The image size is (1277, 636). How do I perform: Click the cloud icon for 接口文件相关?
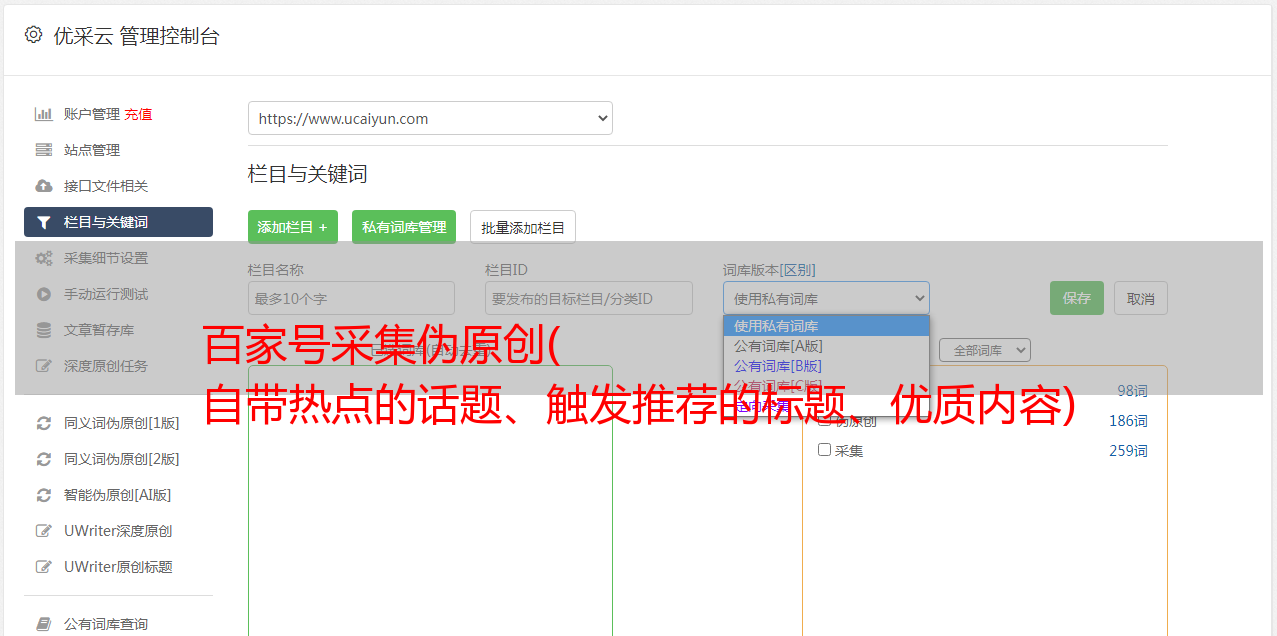point(43,186)
